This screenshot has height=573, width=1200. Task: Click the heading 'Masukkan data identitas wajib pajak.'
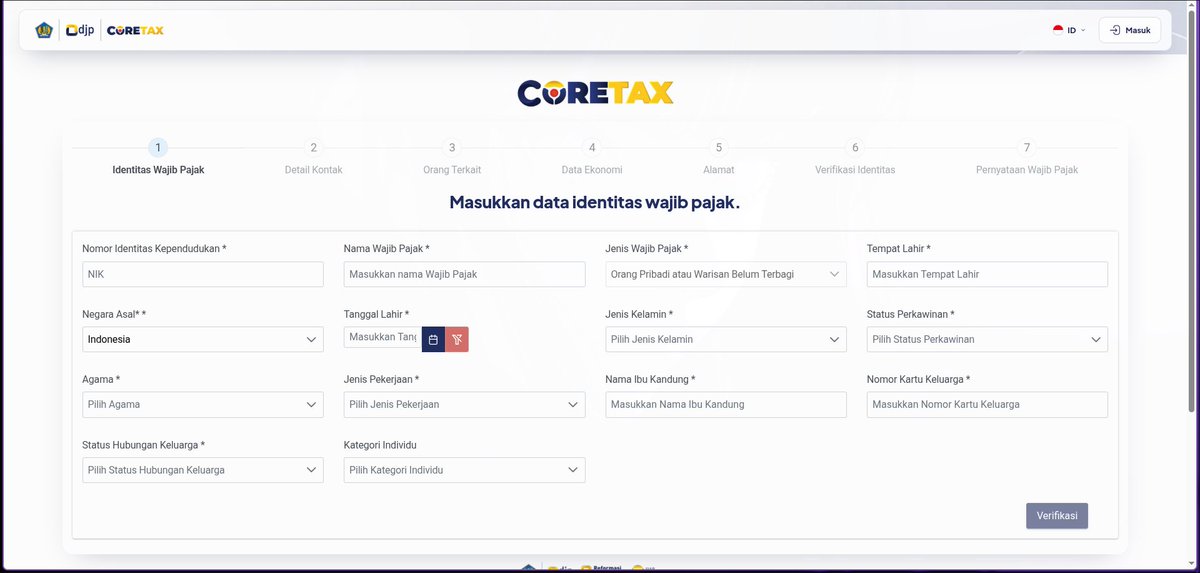click(x=595, y=202)
